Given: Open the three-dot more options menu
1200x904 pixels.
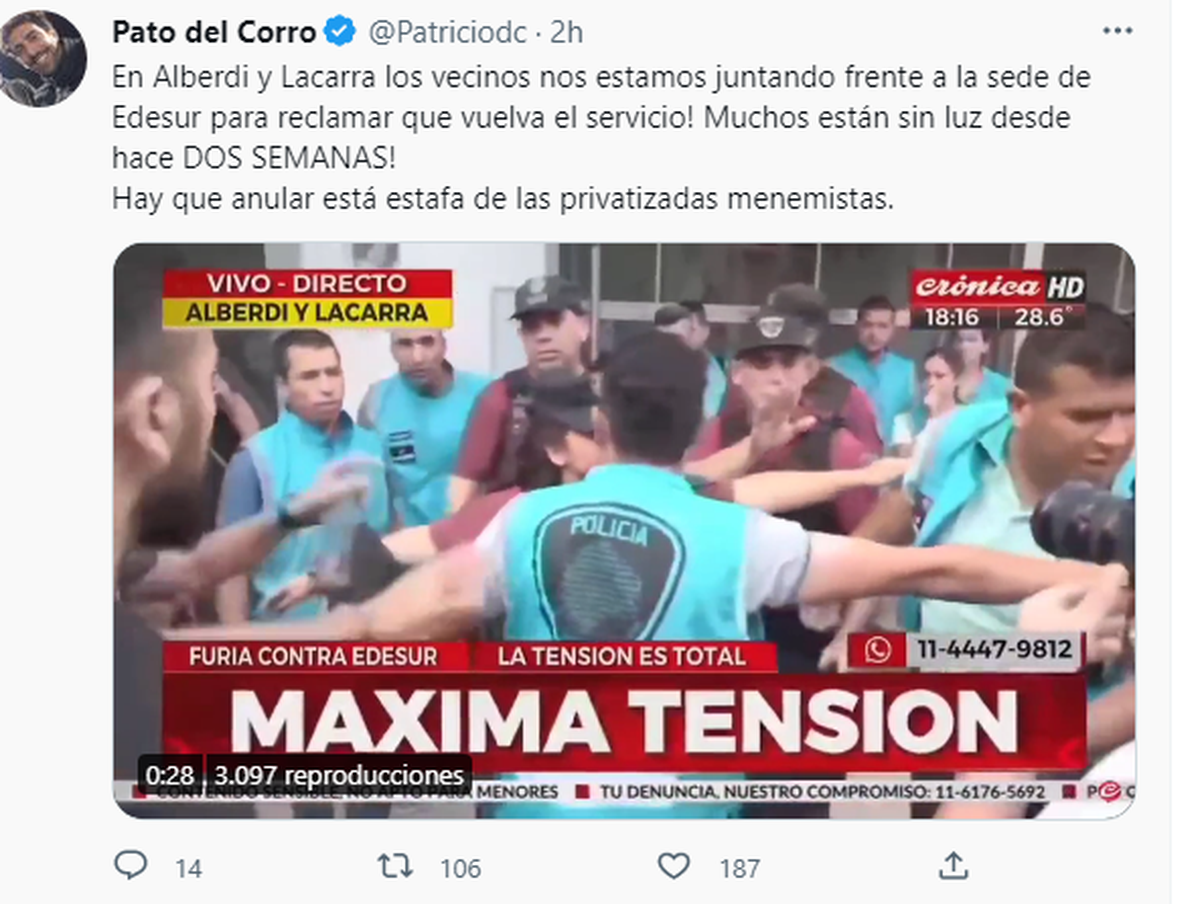Looking at the screenshot, I should click(1117, 31).
